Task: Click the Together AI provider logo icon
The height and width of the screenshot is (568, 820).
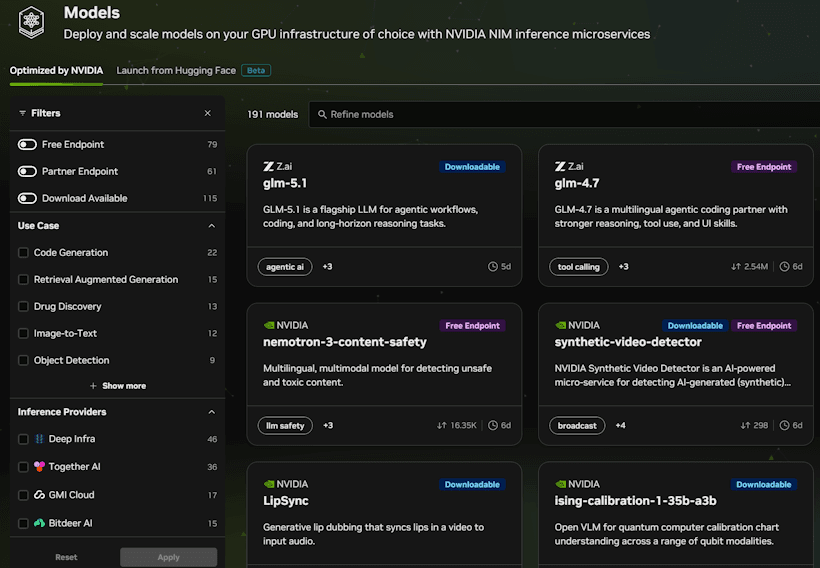Action: pyautogui.click(x=39, y=467)
